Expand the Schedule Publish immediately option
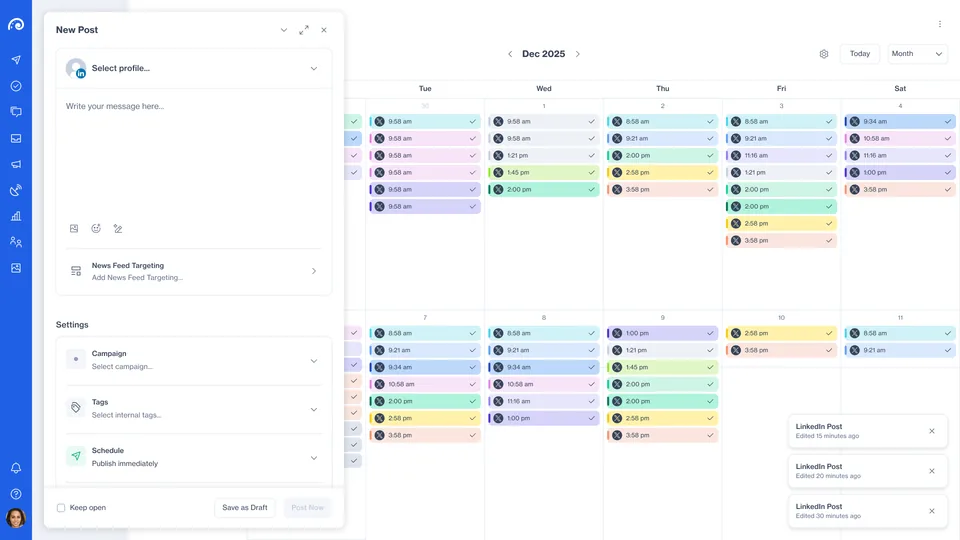Viewport: 960px width, 540px height. tap(193, 457)
